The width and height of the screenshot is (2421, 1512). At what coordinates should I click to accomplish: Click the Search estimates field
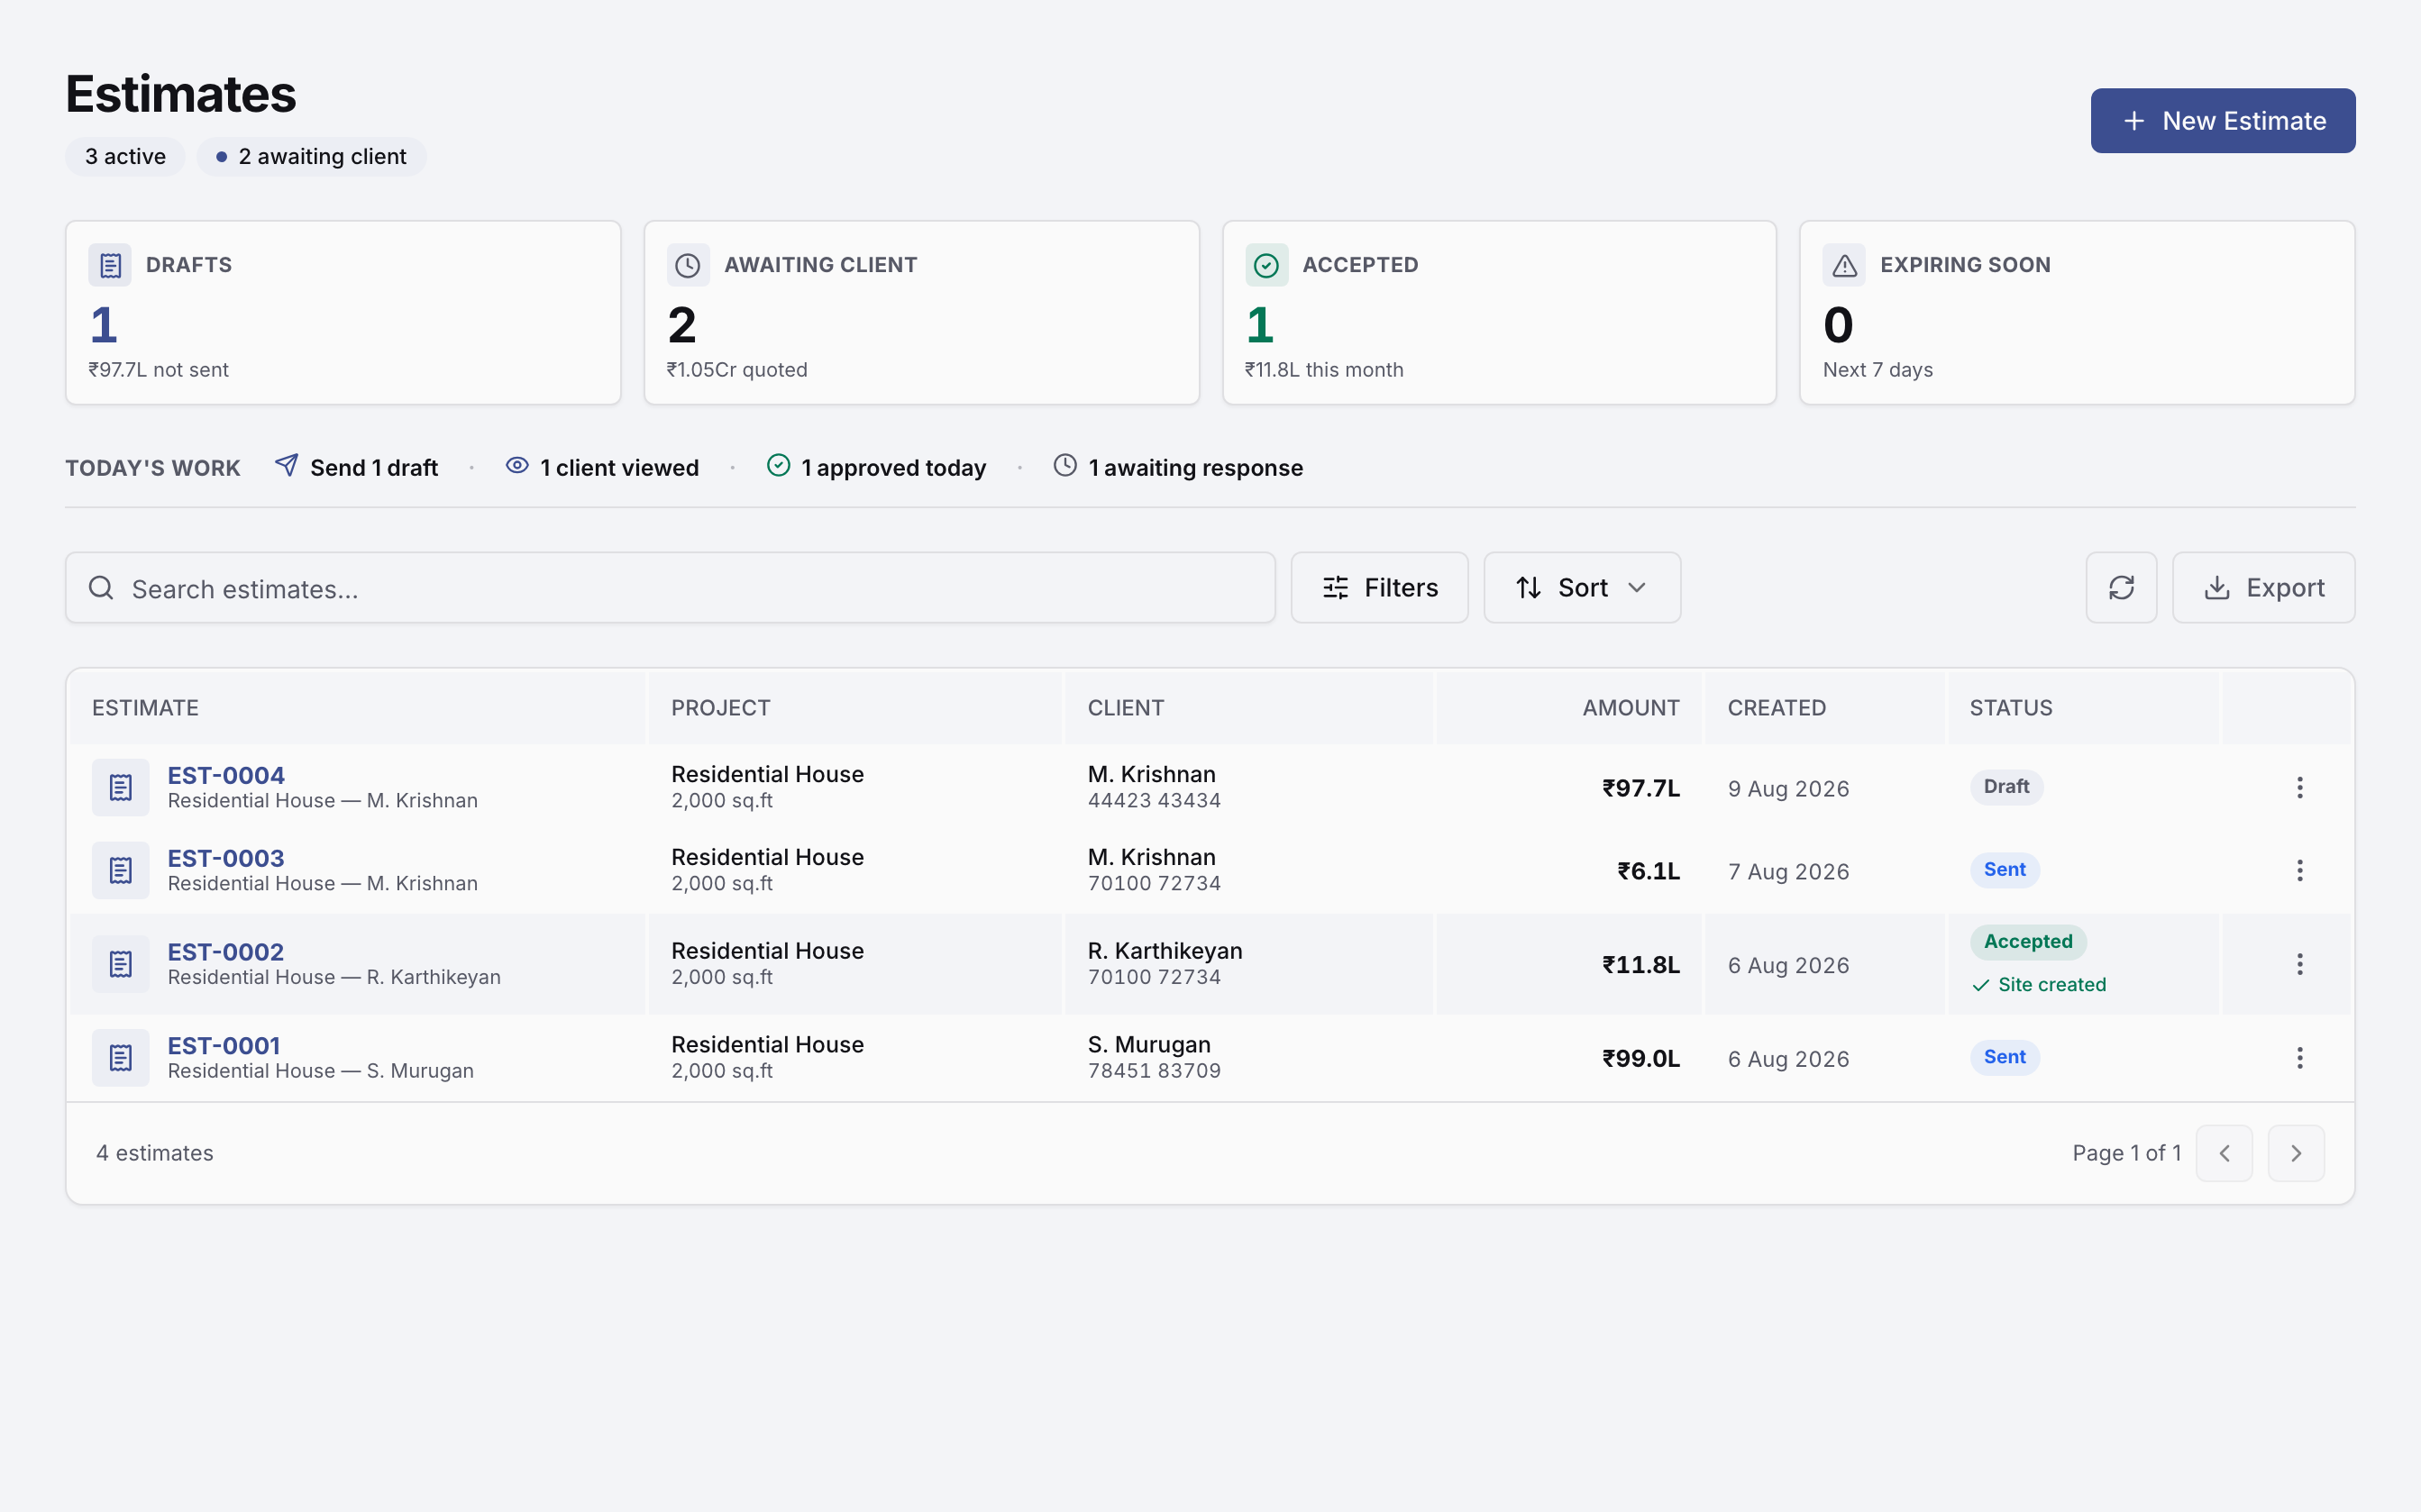coord(670,588)
